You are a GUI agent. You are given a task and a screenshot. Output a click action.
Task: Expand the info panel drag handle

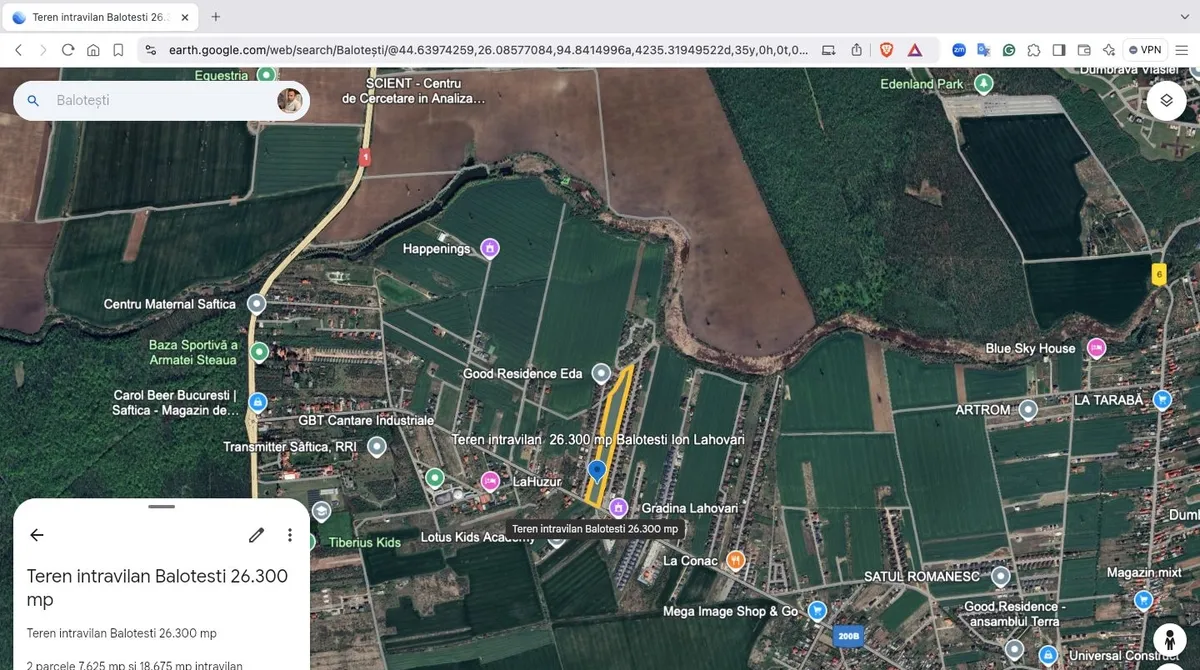[x=161, y=507]
